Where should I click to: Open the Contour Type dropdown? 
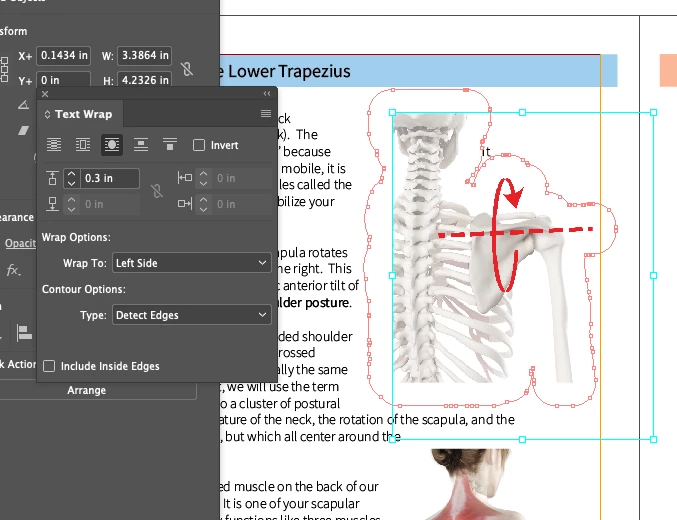192,315
